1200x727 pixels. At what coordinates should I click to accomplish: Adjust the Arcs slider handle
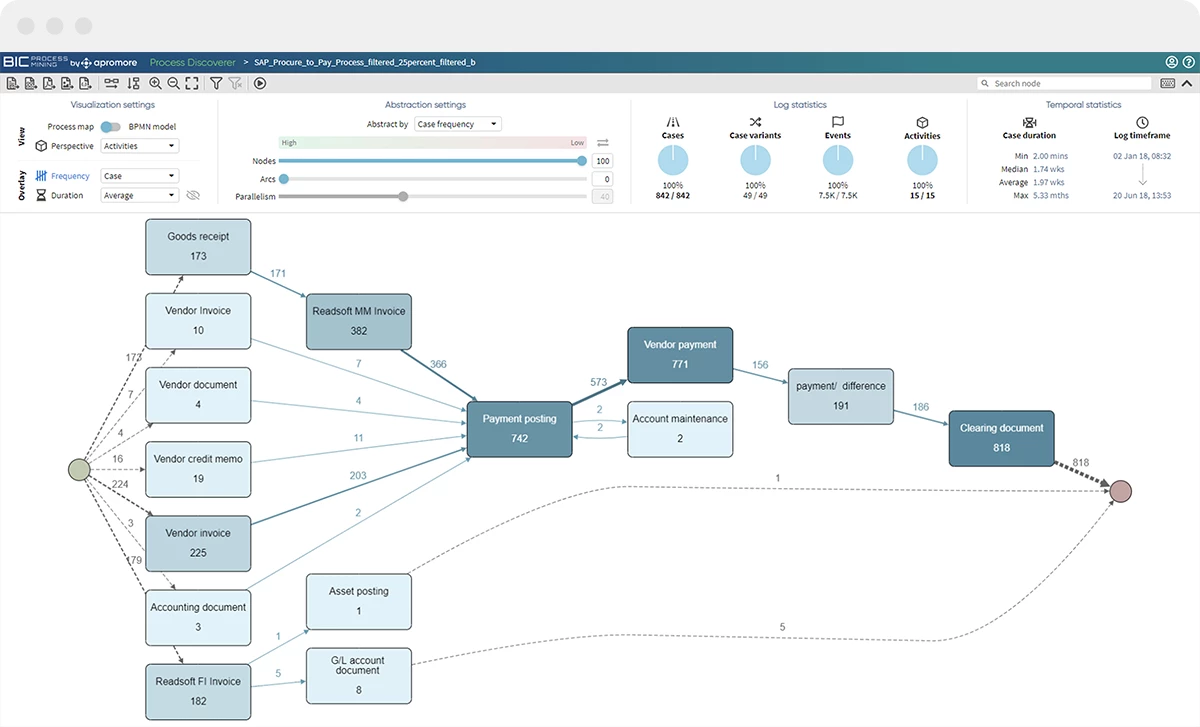coord(284,179)
